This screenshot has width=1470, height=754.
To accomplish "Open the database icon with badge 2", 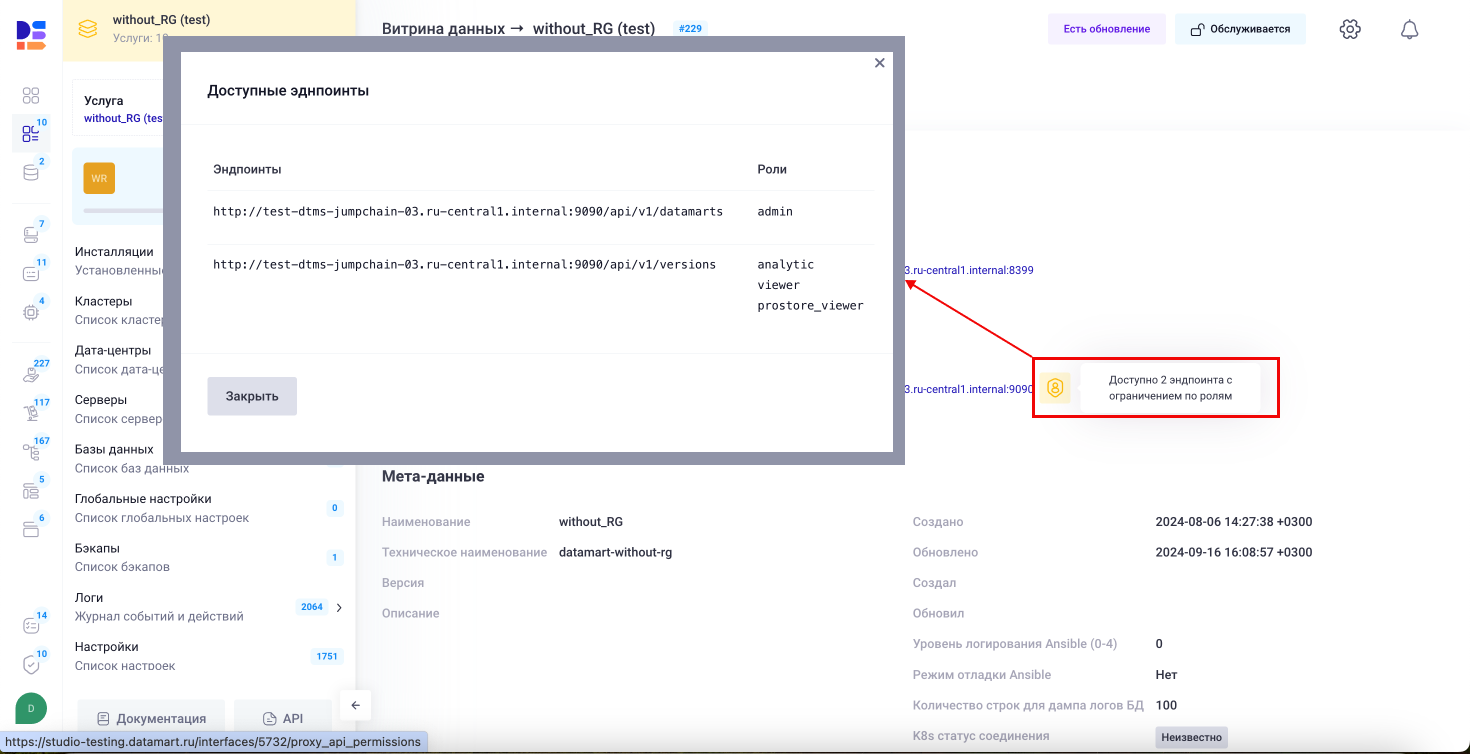I will [x=31, y=172].
